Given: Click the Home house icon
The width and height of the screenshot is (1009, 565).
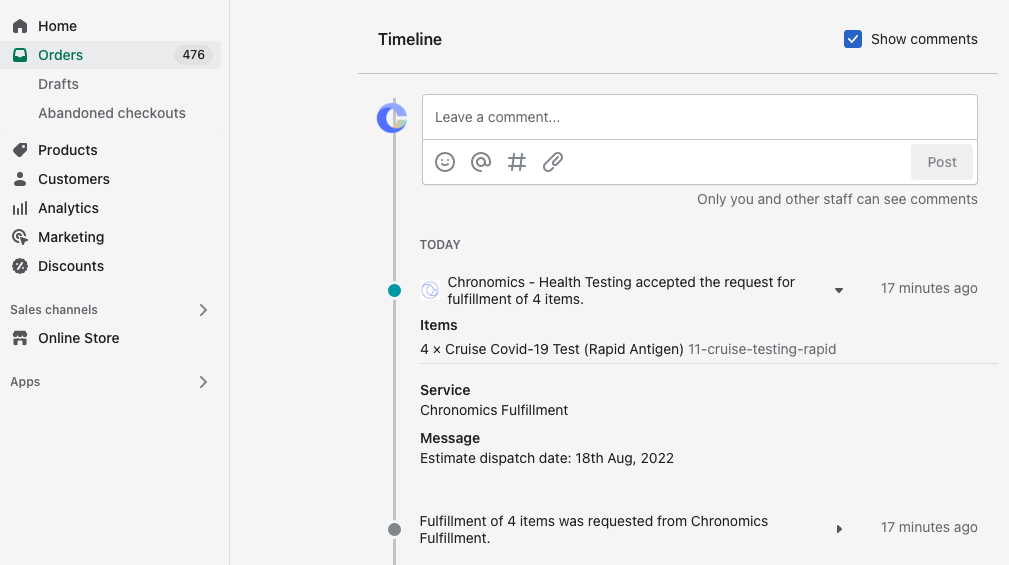Looking at the screenshot, I should coord(20,26).
